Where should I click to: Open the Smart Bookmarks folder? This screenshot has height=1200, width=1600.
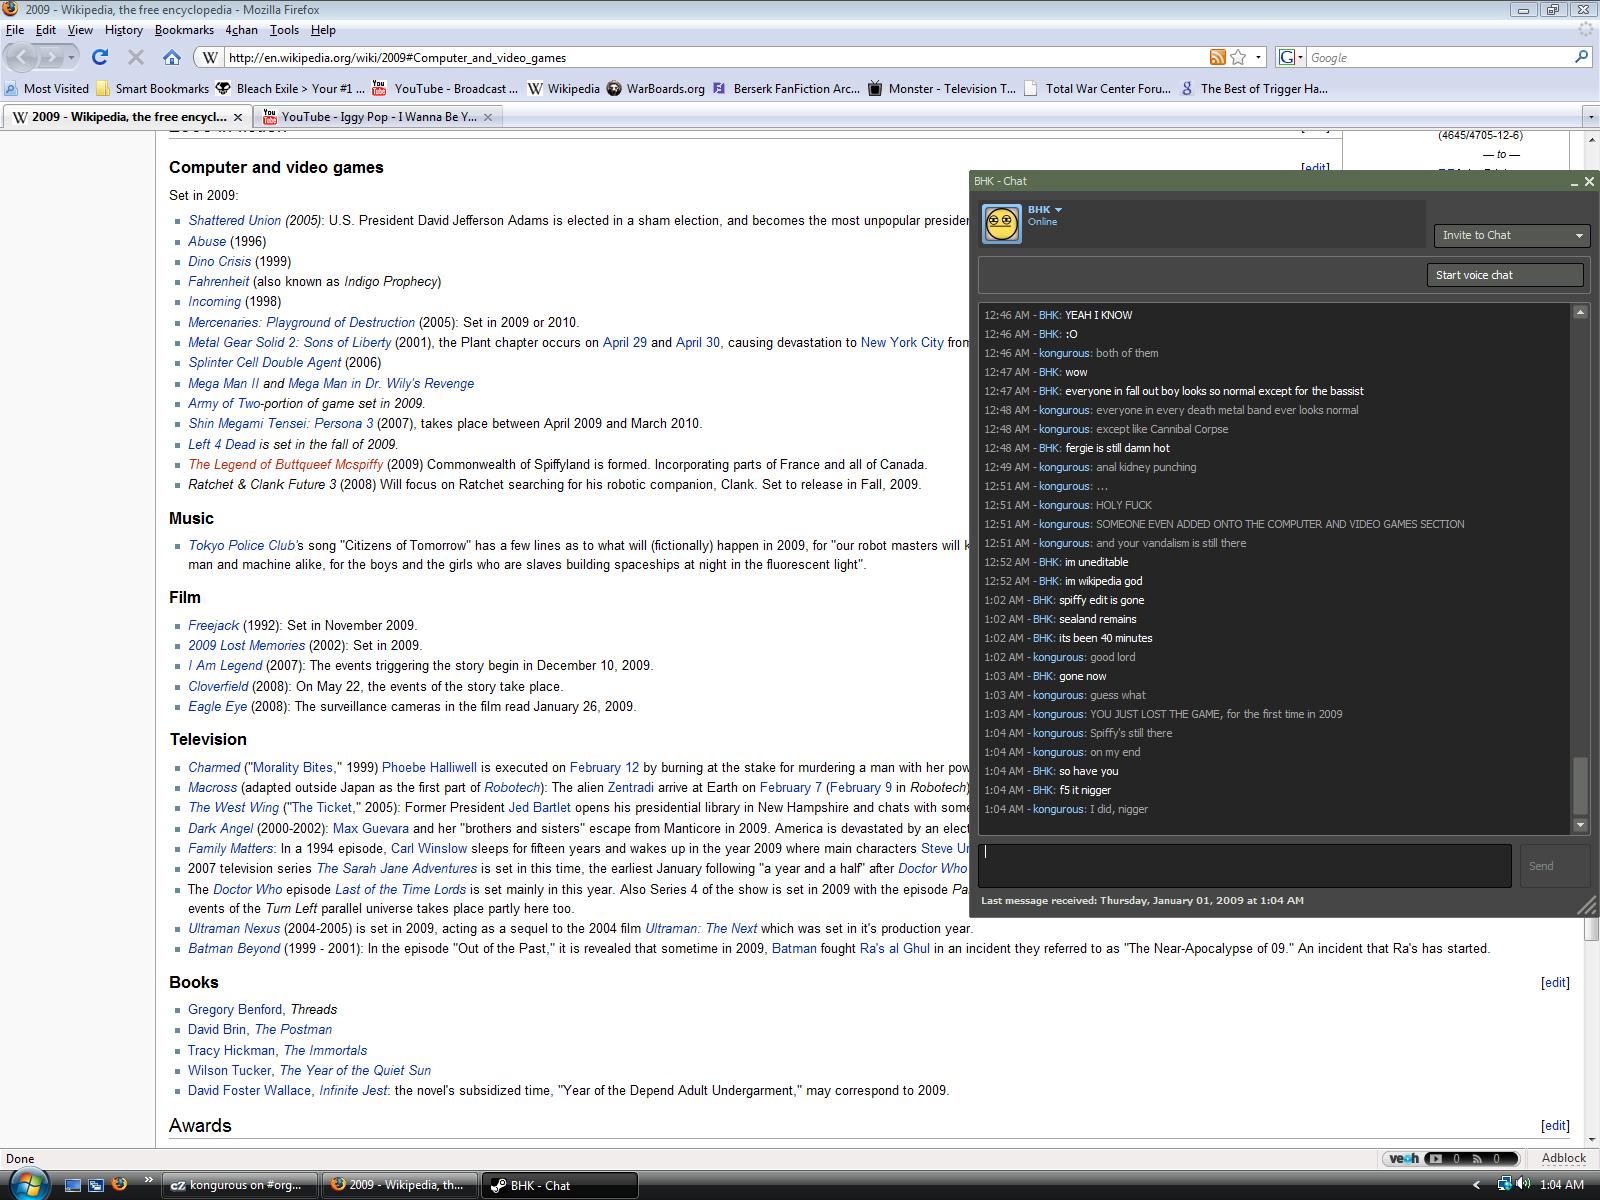click(152, 88)
